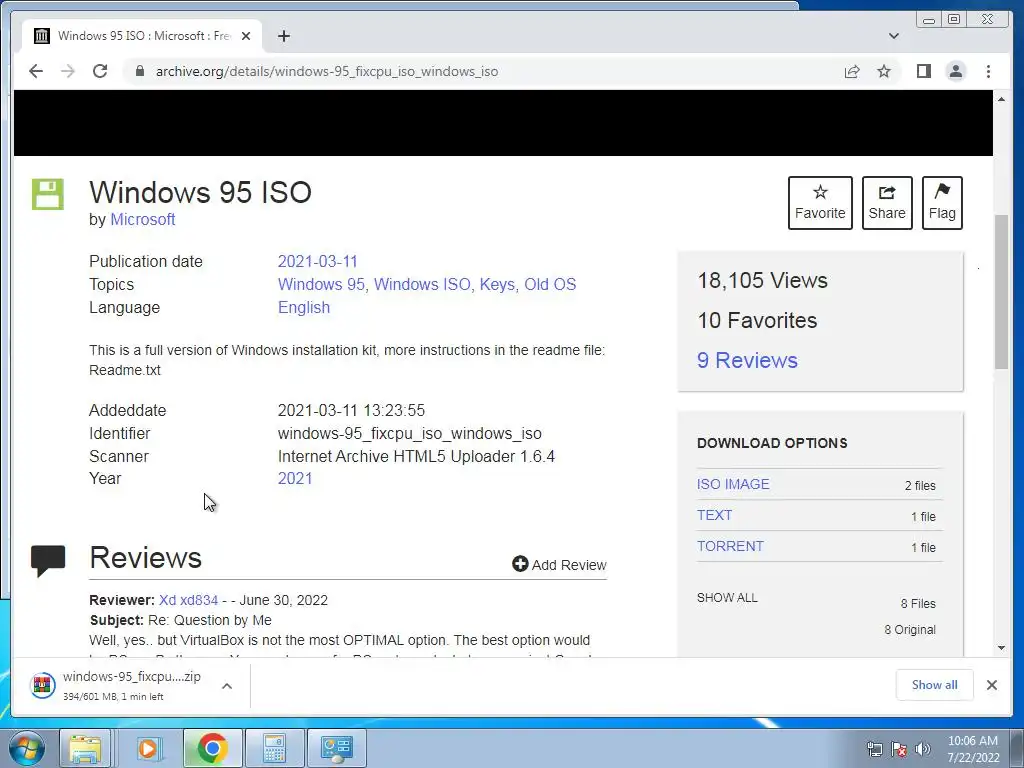Click the 10 Favorites statistic

(757, 320)
